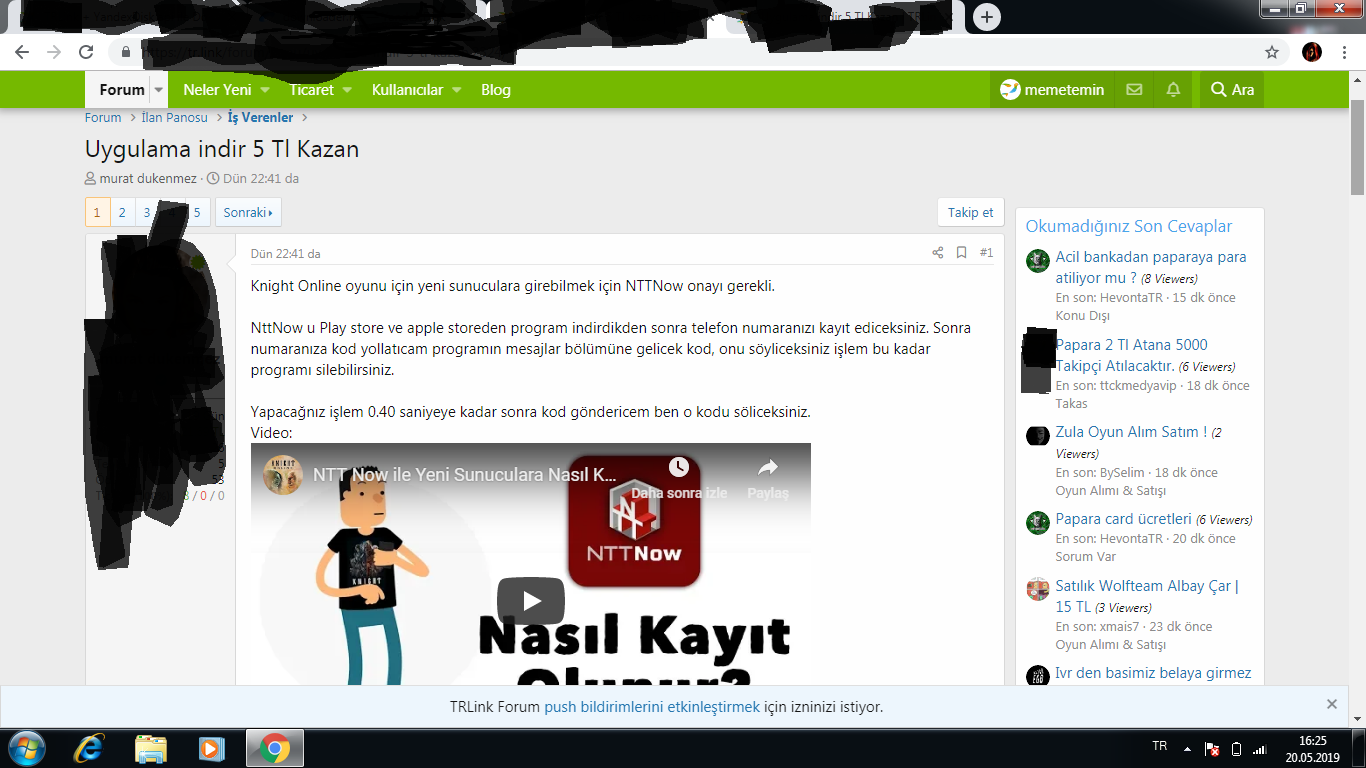This screenshot has width=1366, height=768.
Task: Click the Forum breadcrumb link
Action: [103, 118]
